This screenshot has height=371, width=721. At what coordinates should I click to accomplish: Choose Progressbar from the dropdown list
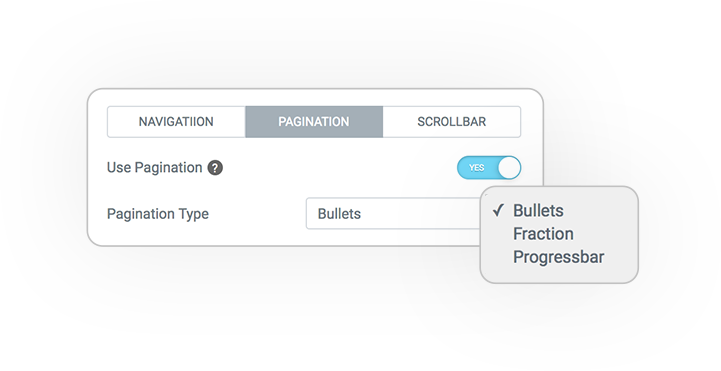point(558,257)
